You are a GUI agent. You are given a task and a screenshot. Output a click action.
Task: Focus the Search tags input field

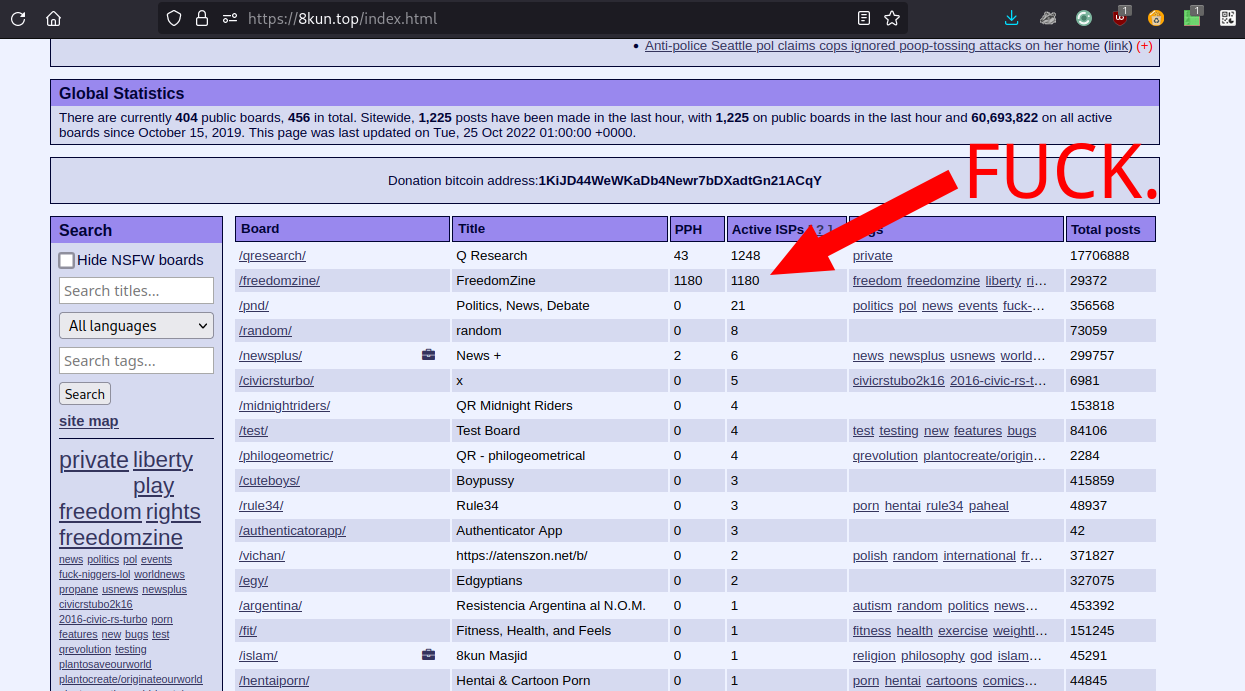(x=136, y=361)
